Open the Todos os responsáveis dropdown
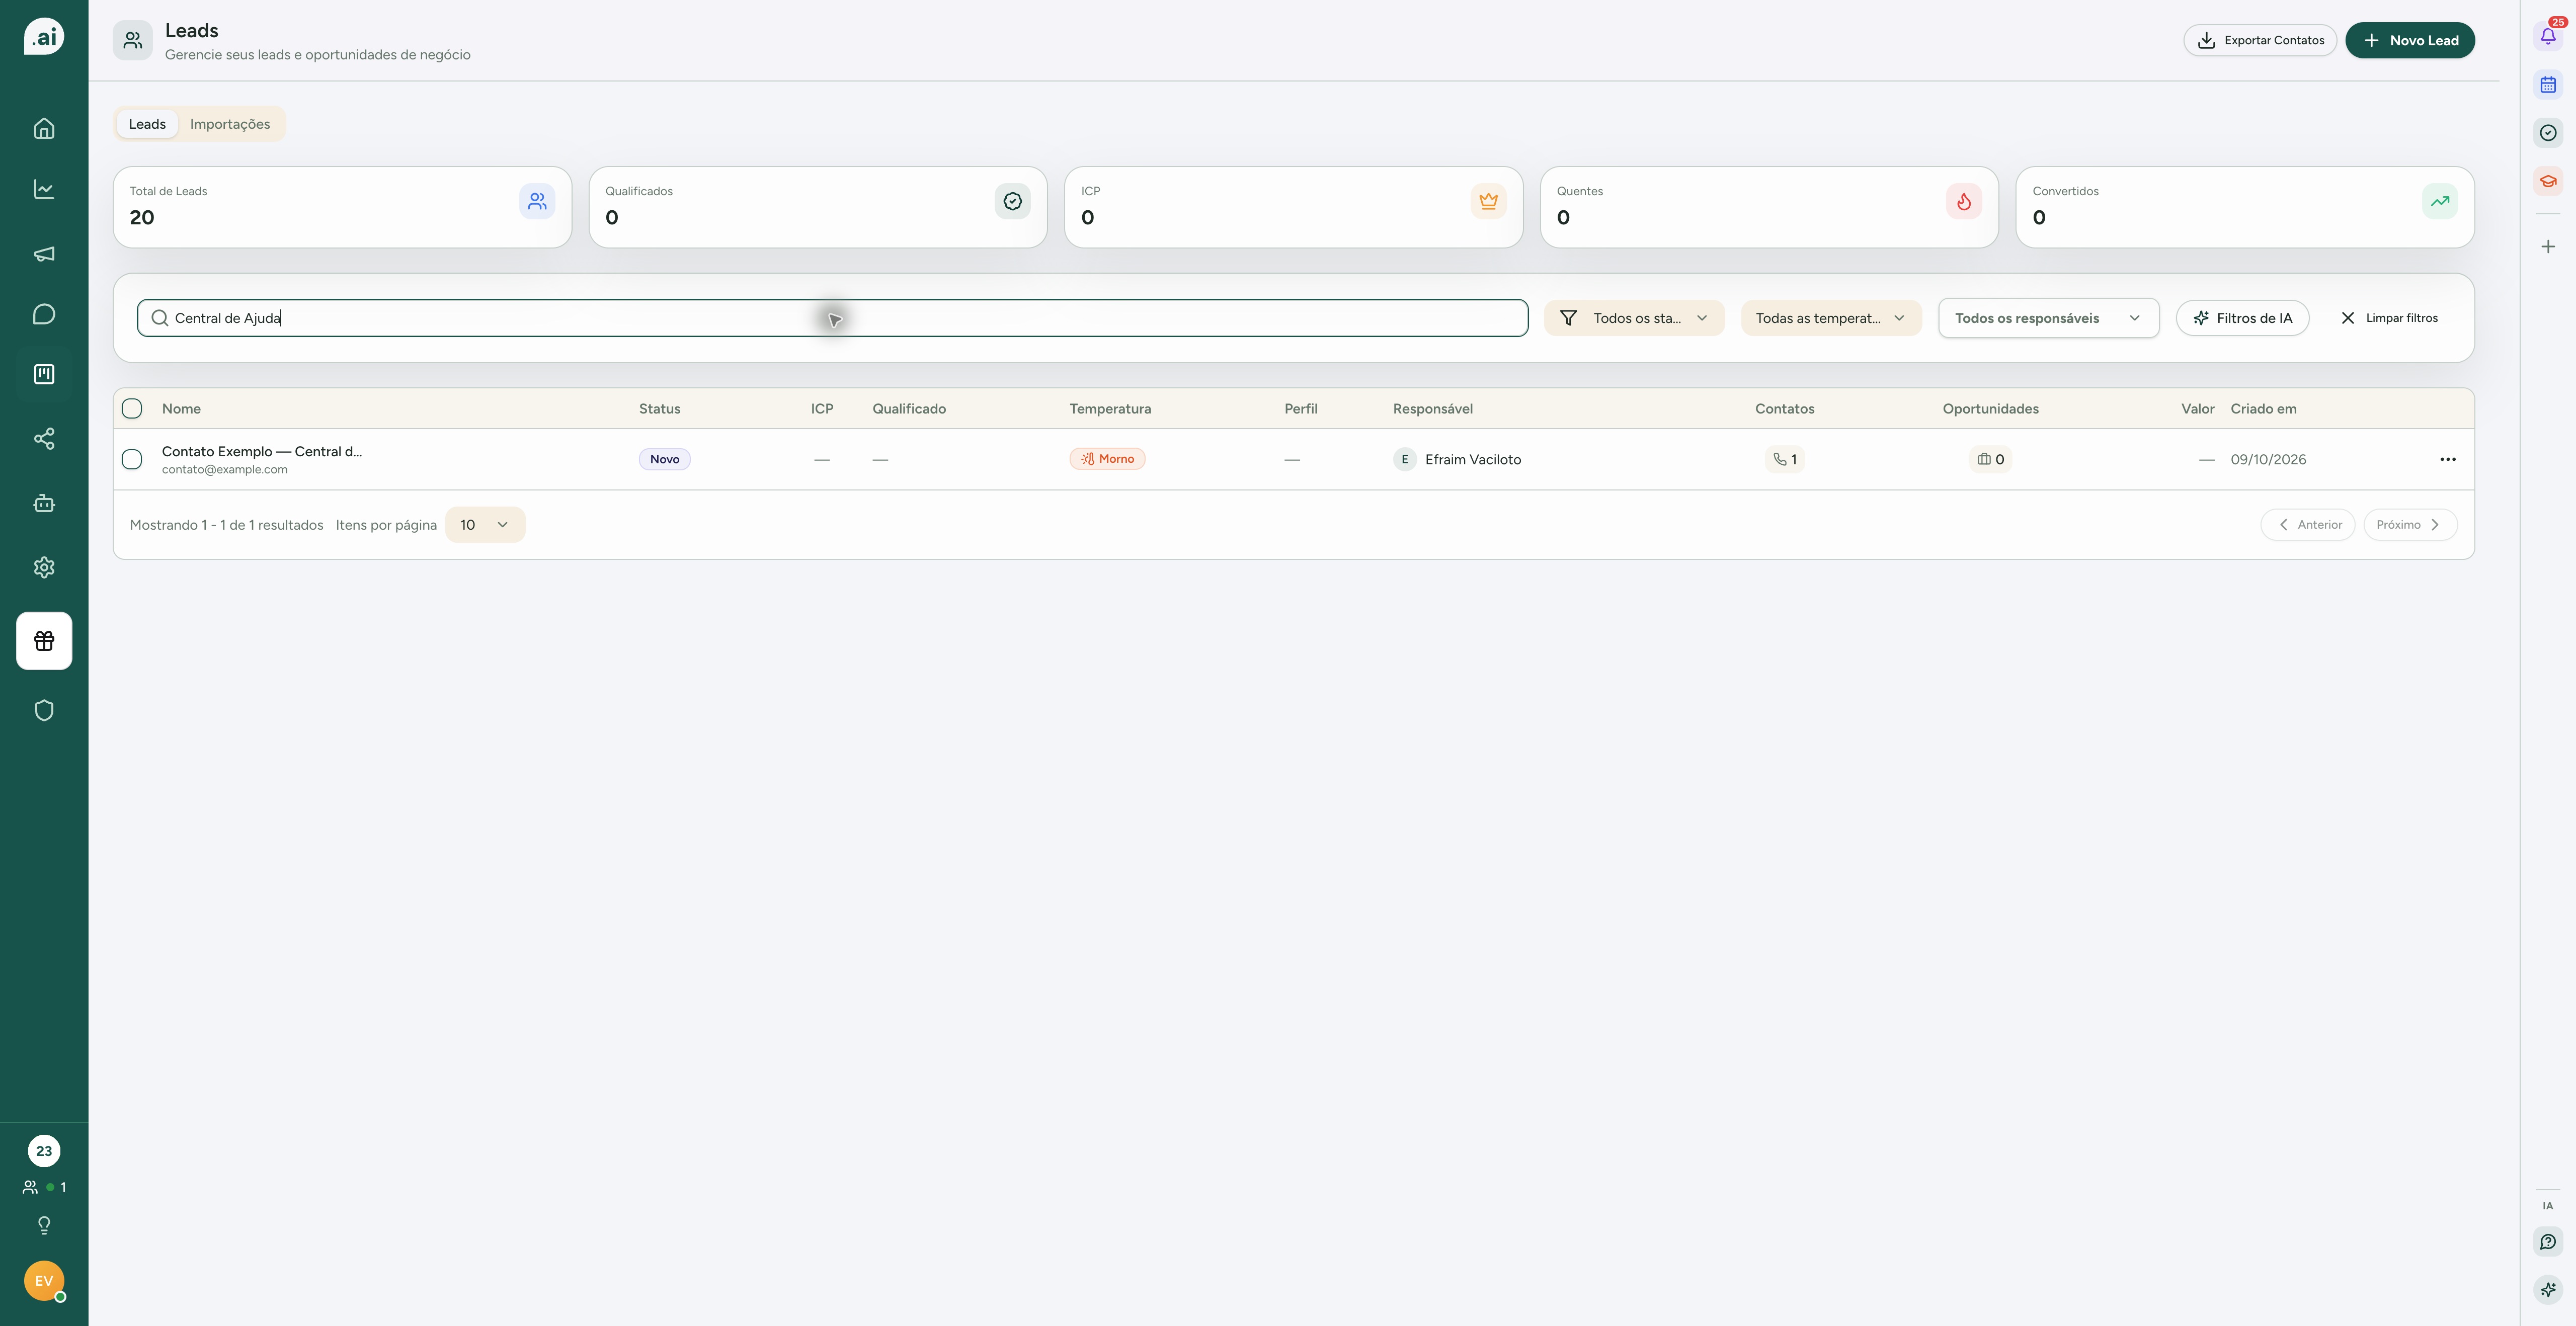Viewport: 2576px width, 1326px height. [x=2048, y=318]
